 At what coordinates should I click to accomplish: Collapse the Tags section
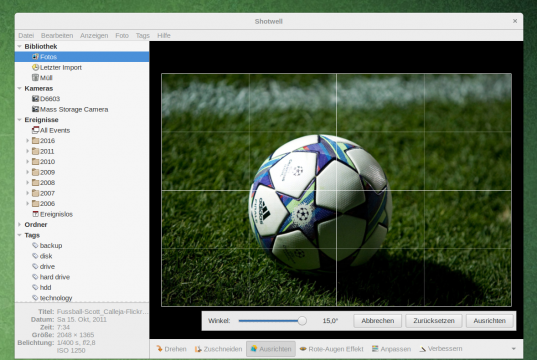[x=20, y=235]
